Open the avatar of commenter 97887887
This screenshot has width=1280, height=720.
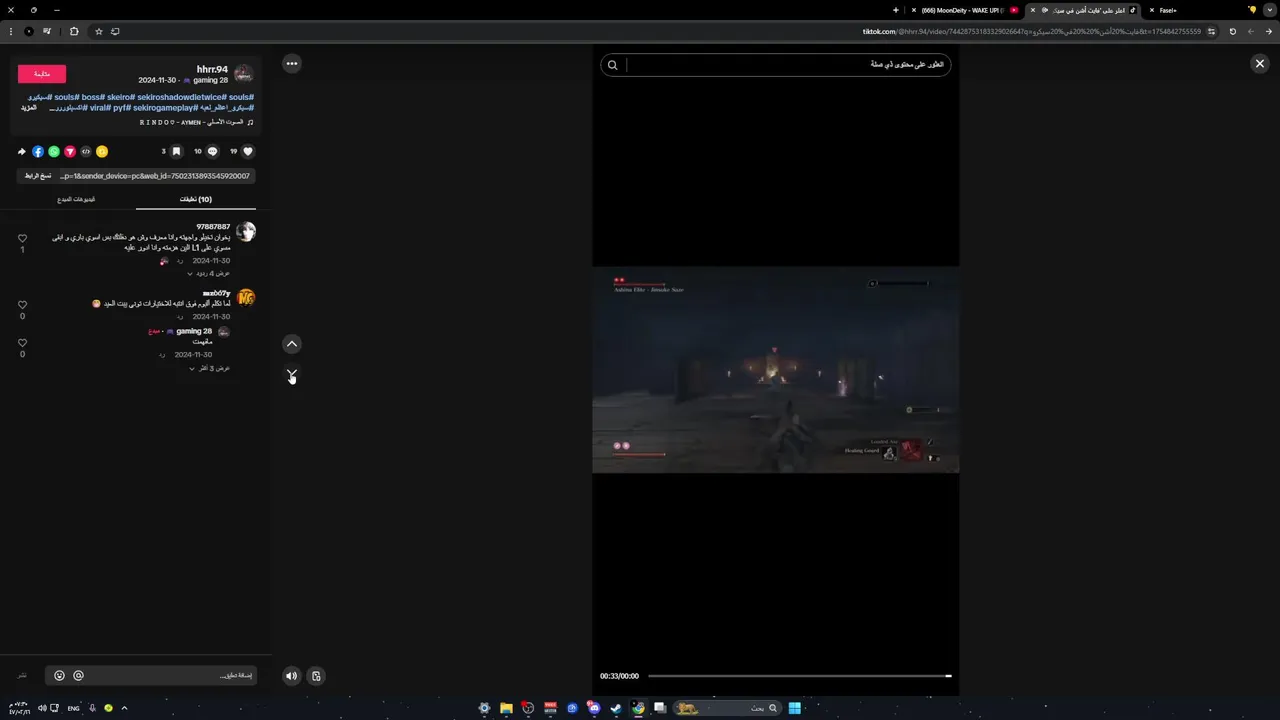coord(246,232)
